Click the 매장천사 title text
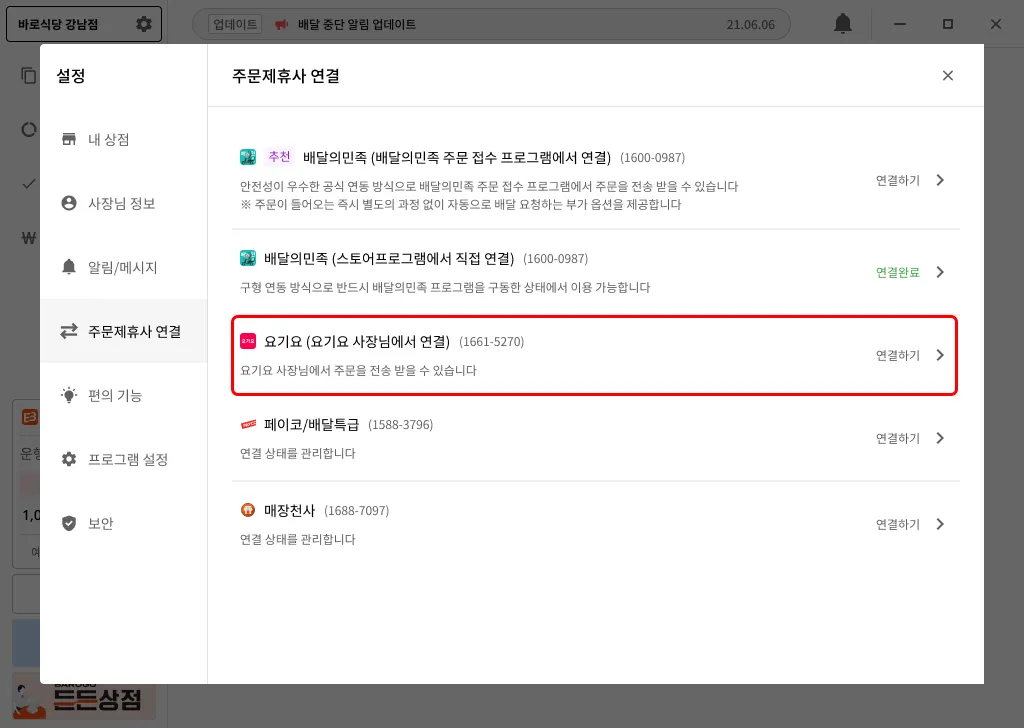 tap(289, 511)
